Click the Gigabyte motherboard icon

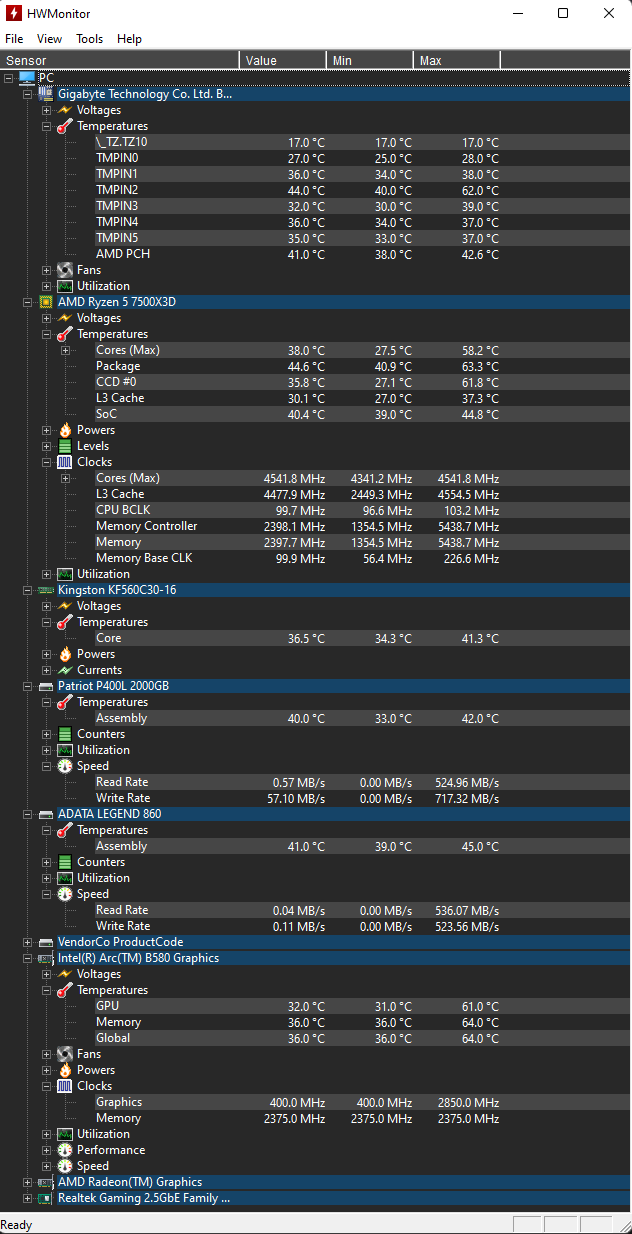(x=46, y=94)
